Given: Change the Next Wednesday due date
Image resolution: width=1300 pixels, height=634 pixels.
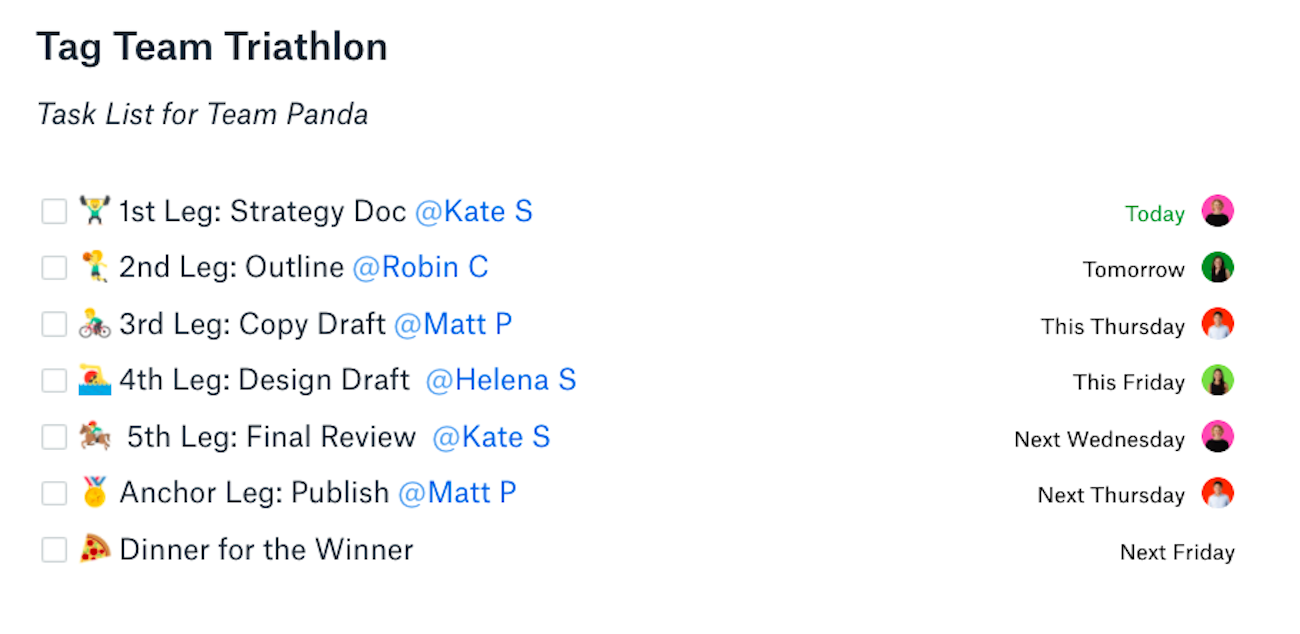Looking at the screenshot, I should [1099, 439].
